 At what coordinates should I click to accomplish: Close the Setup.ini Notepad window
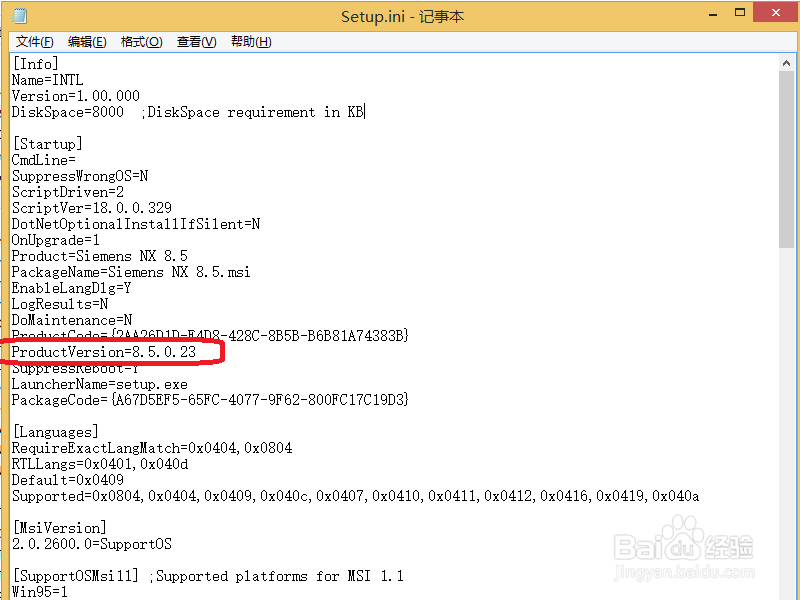tap(776, 12)
